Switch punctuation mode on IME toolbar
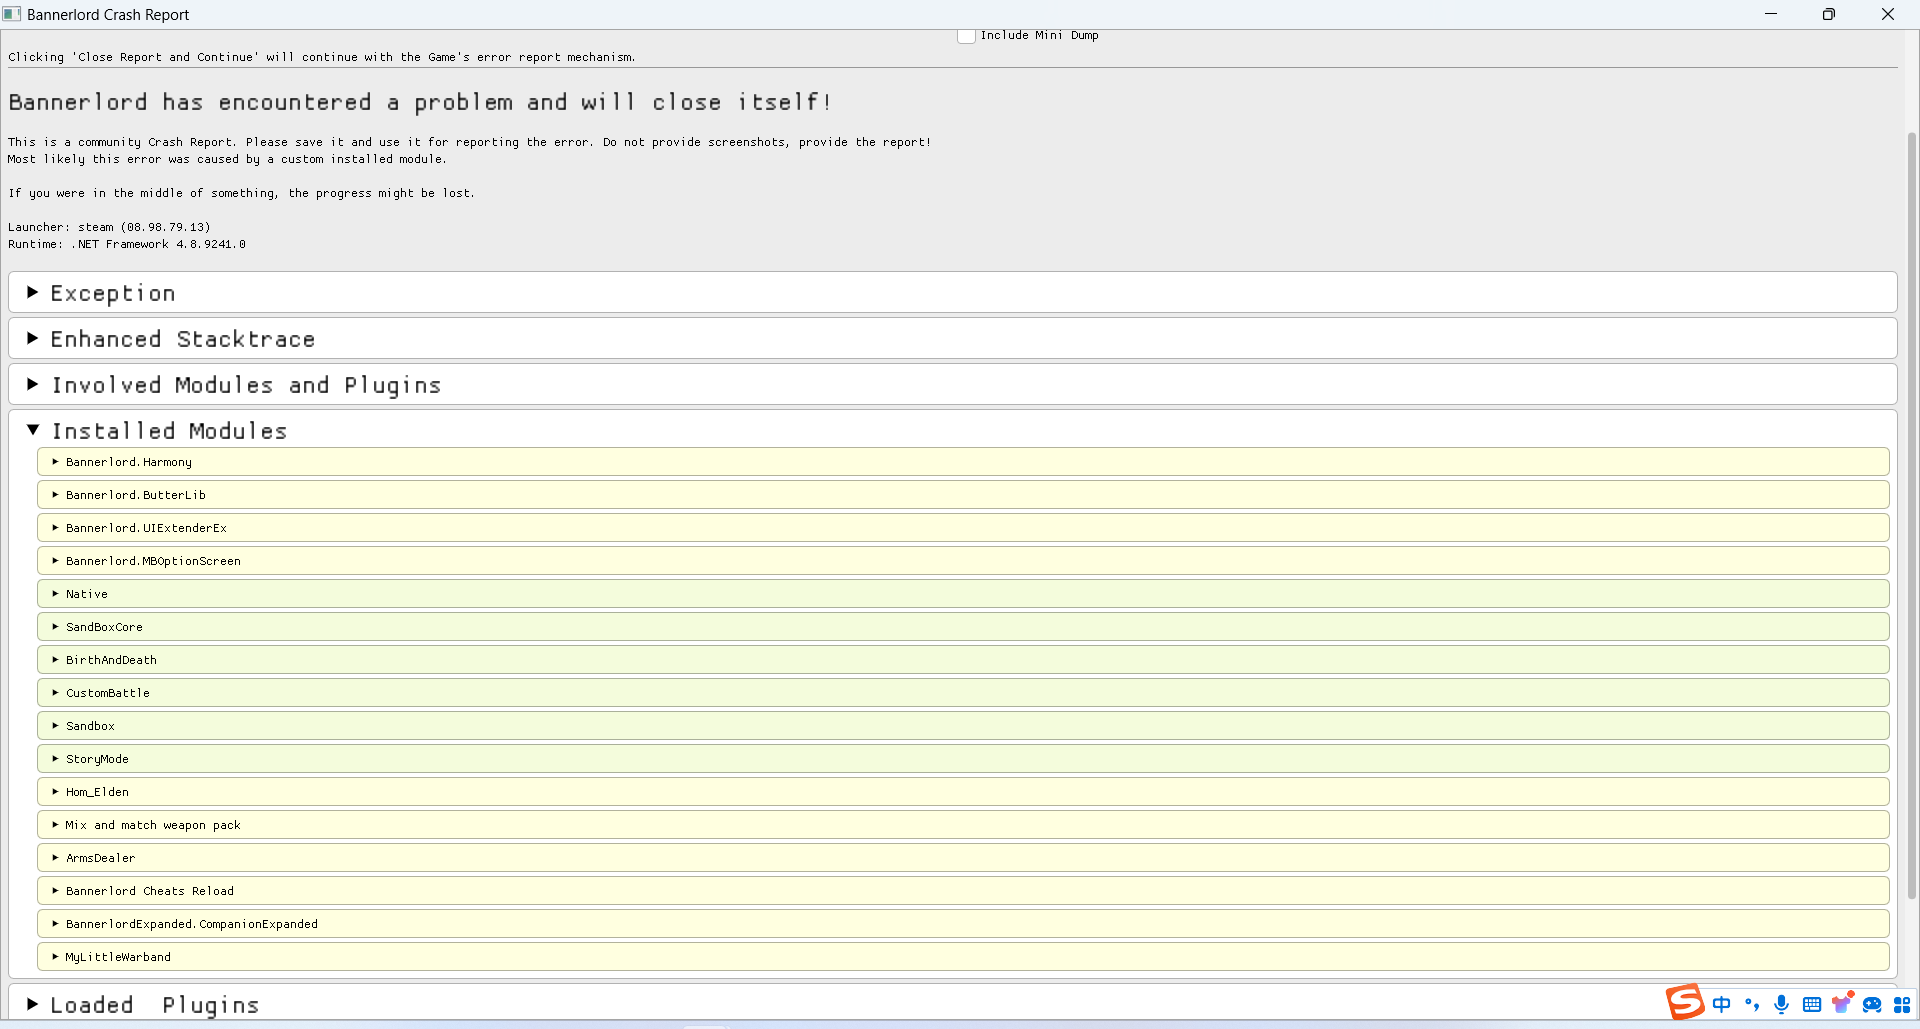 pyautogui.click(x=1751, y=1004)
